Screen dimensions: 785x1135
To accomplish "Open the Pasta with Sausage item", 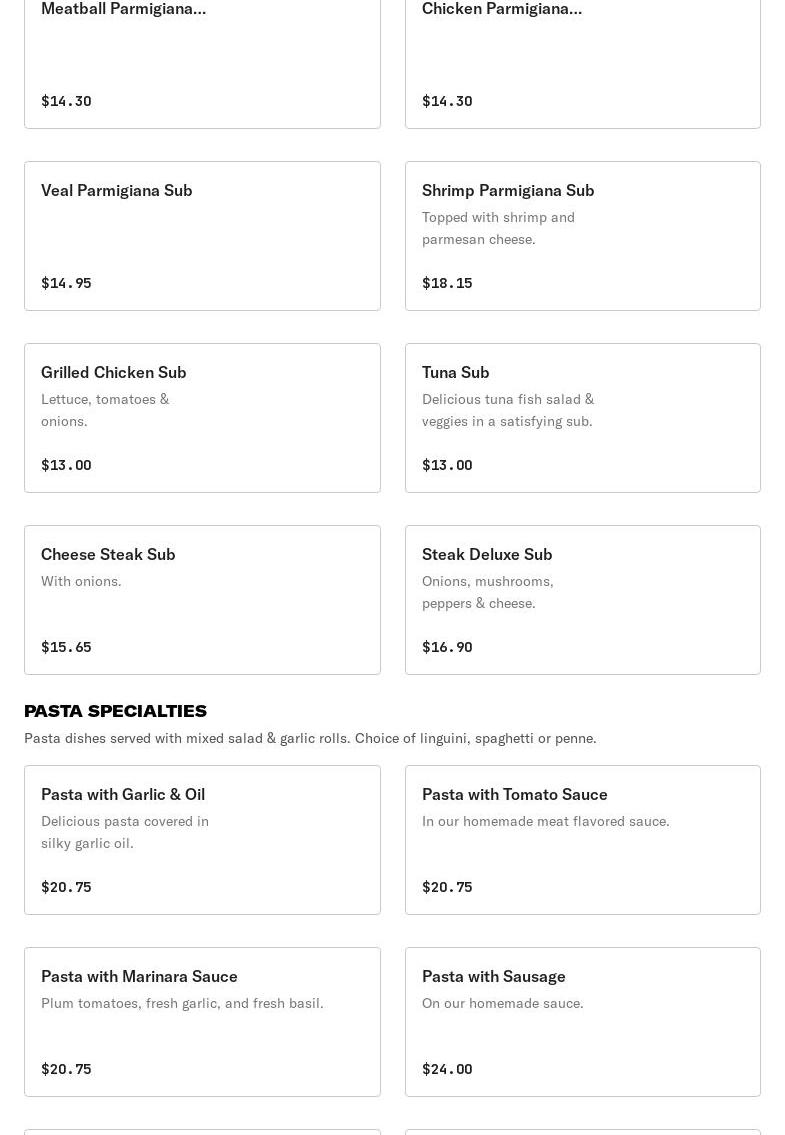I will [x=582, y=1022].
